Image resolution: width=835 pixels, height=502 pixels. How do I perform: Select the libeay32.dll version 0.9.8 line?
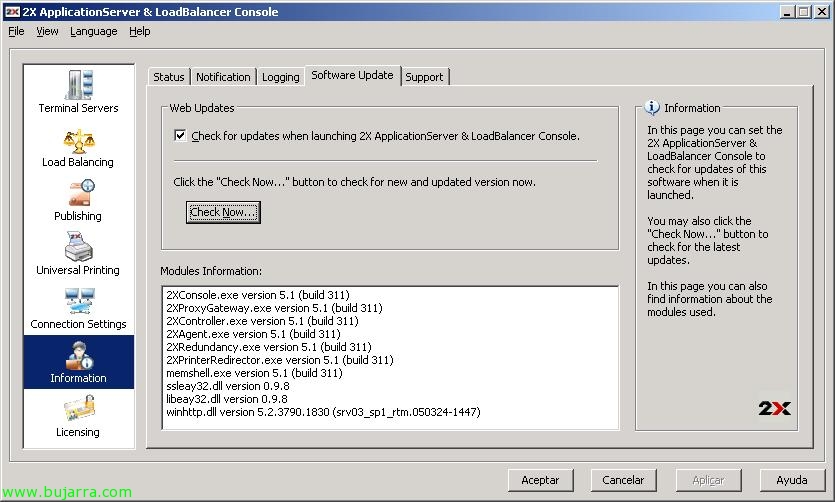(226, 399)
